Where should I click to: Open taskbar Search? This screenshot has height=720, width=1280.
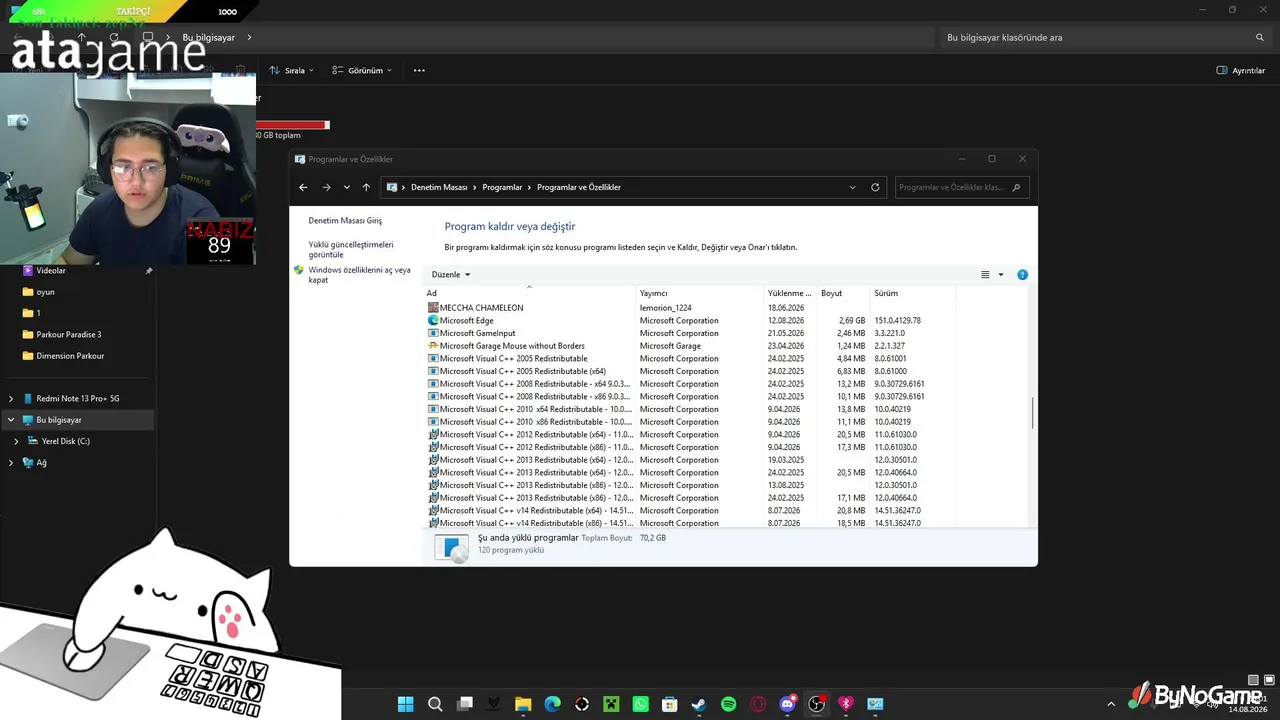click(435, 704)
